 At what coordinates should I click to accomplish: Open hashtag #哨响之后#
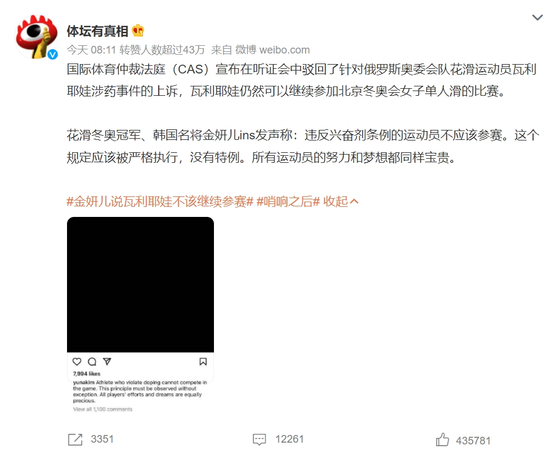288,202
